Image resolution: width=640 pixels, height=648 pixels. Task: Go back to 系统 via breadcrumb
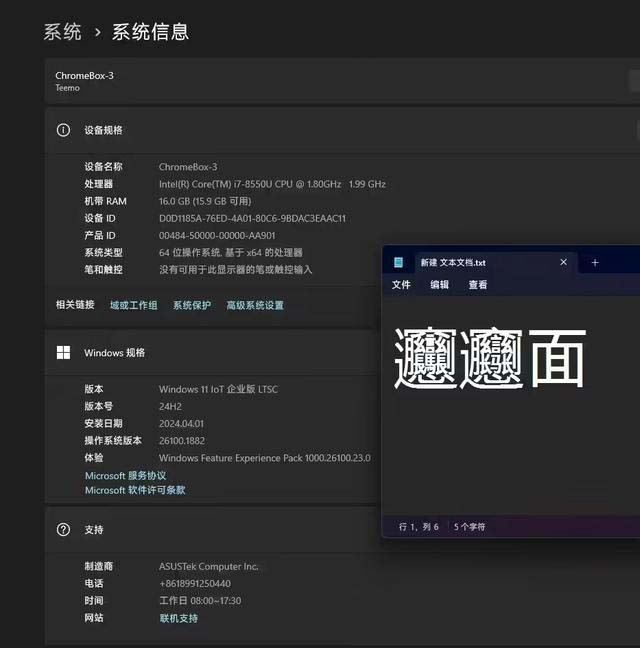pos(62,32)
